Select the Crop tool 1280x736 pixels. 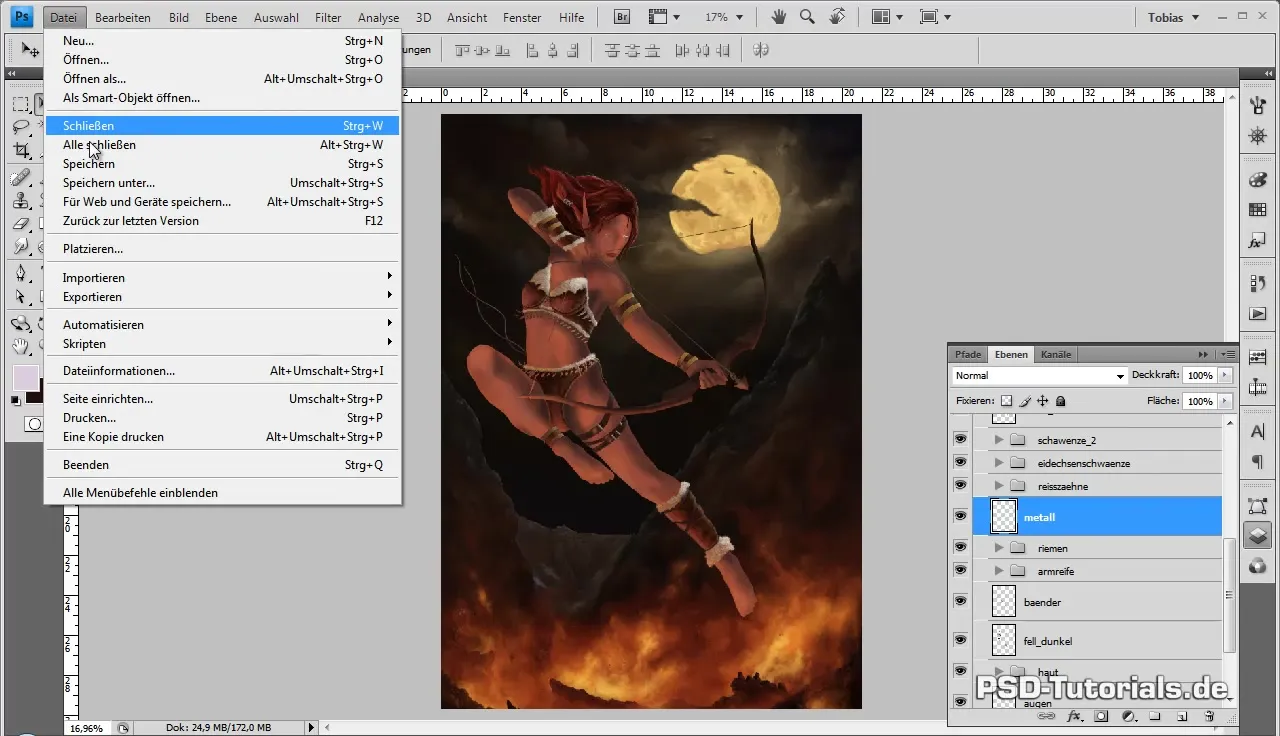pos(21,150)
